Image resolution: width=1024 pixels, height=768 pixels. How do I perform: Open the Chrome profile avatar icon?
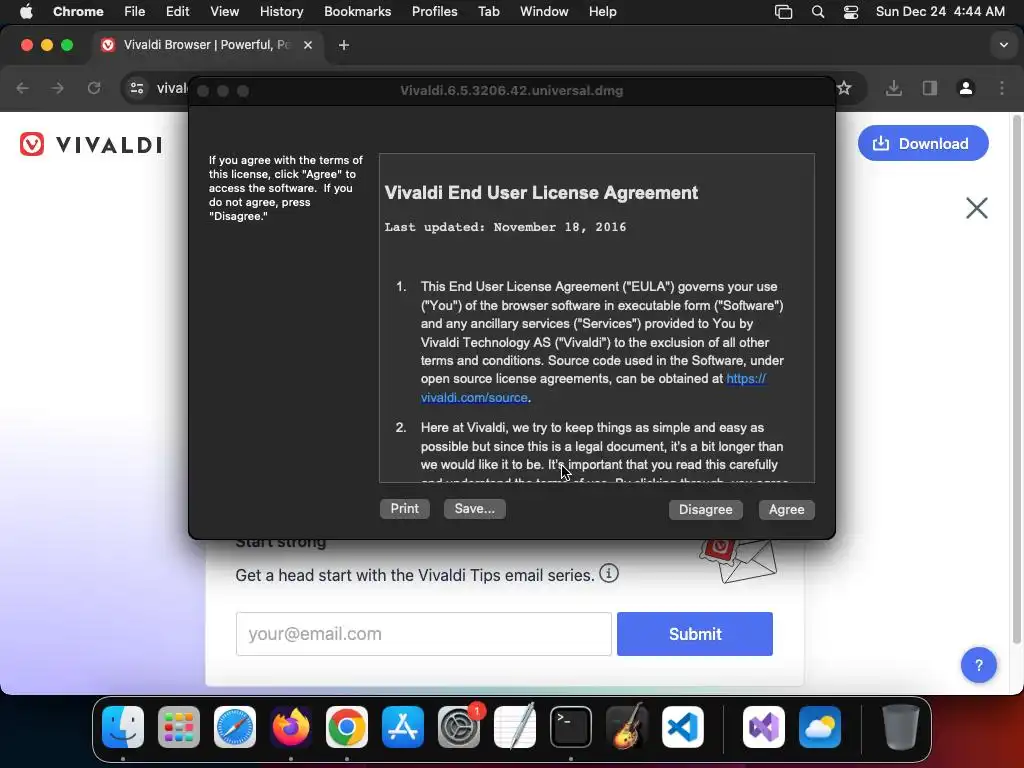965,88
